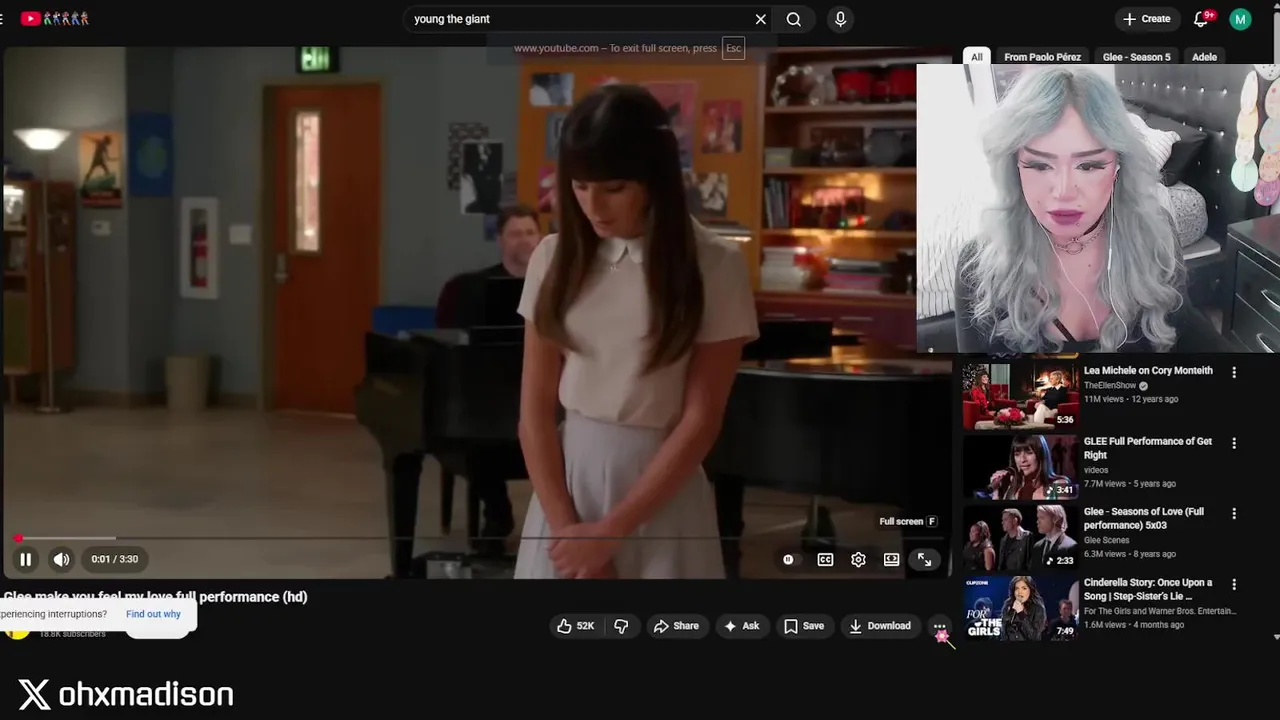The height and width of the screenshot is (720, 1280).
Task: Open Glee Seasons of Love thumbnail
Action: point(1020,537)
